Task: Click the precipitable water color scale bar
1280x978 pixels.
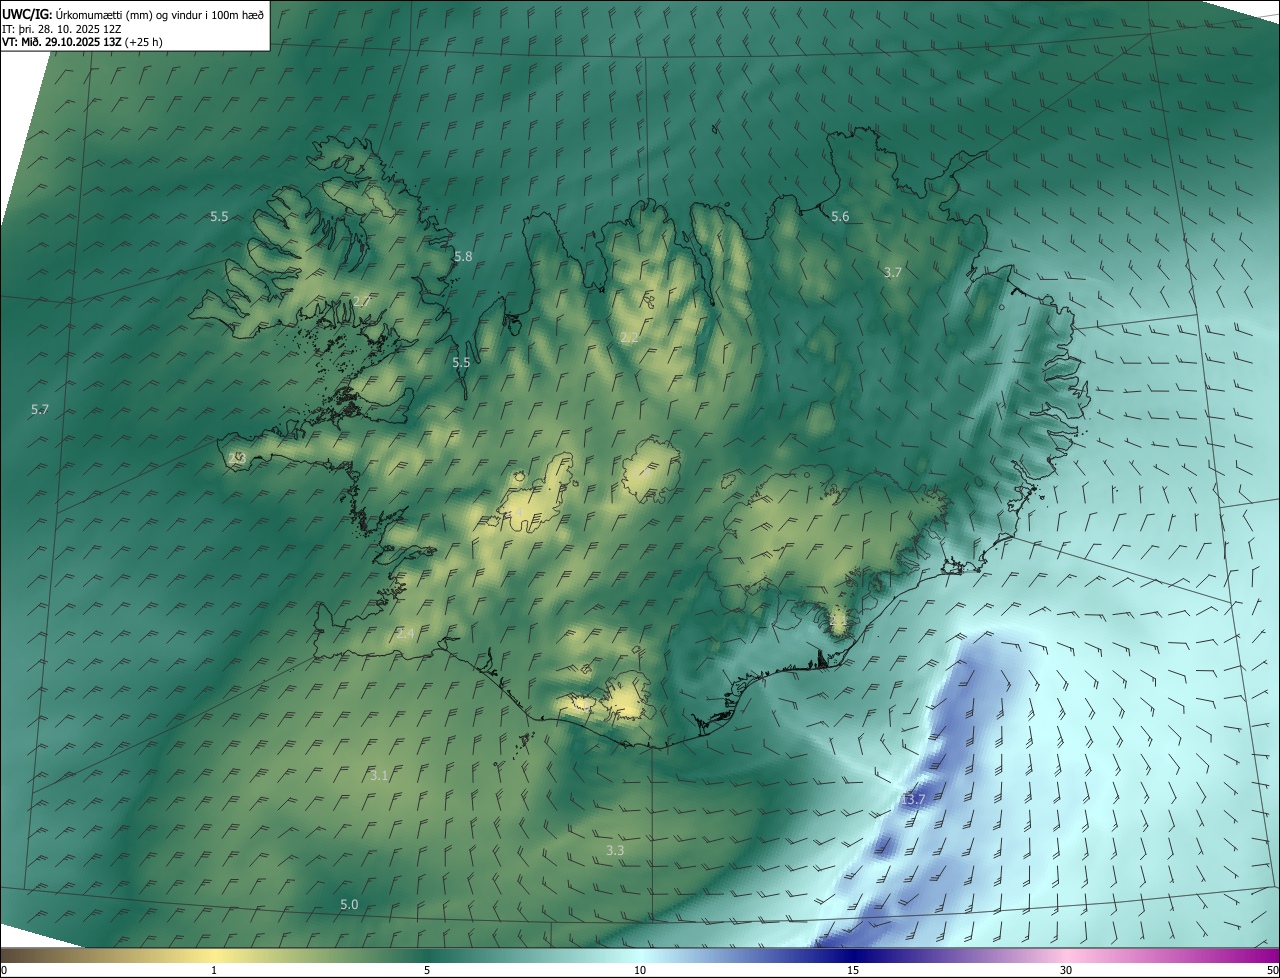Action: point(640,955)
